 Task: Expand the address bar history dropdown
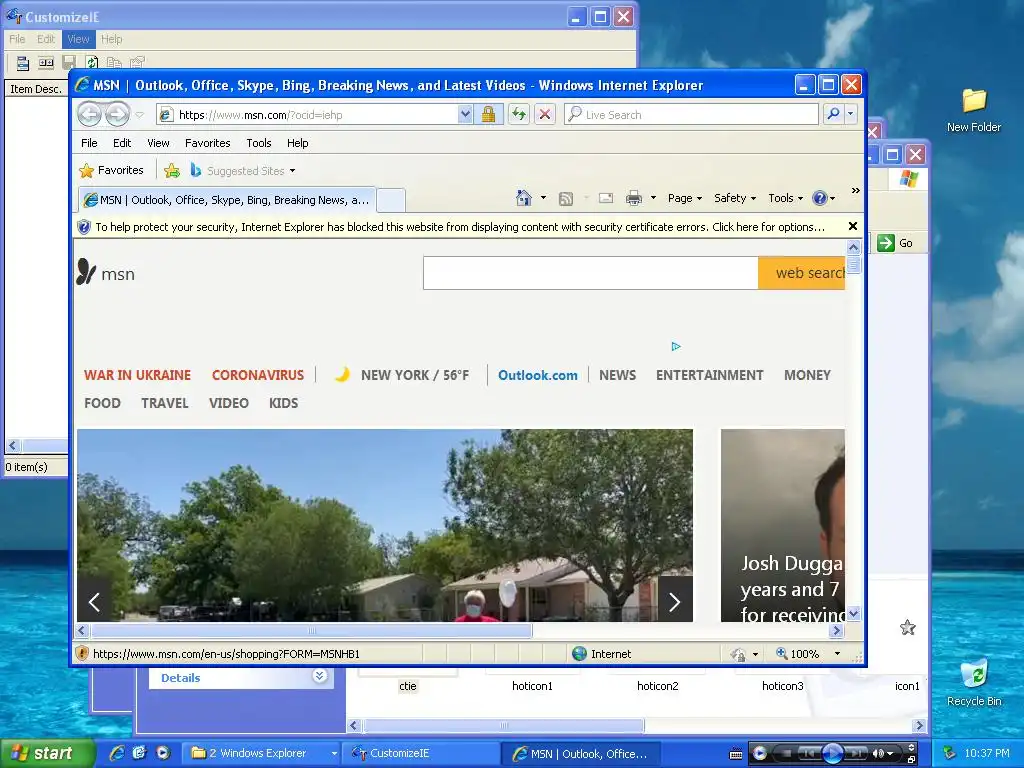coord(465,115)
